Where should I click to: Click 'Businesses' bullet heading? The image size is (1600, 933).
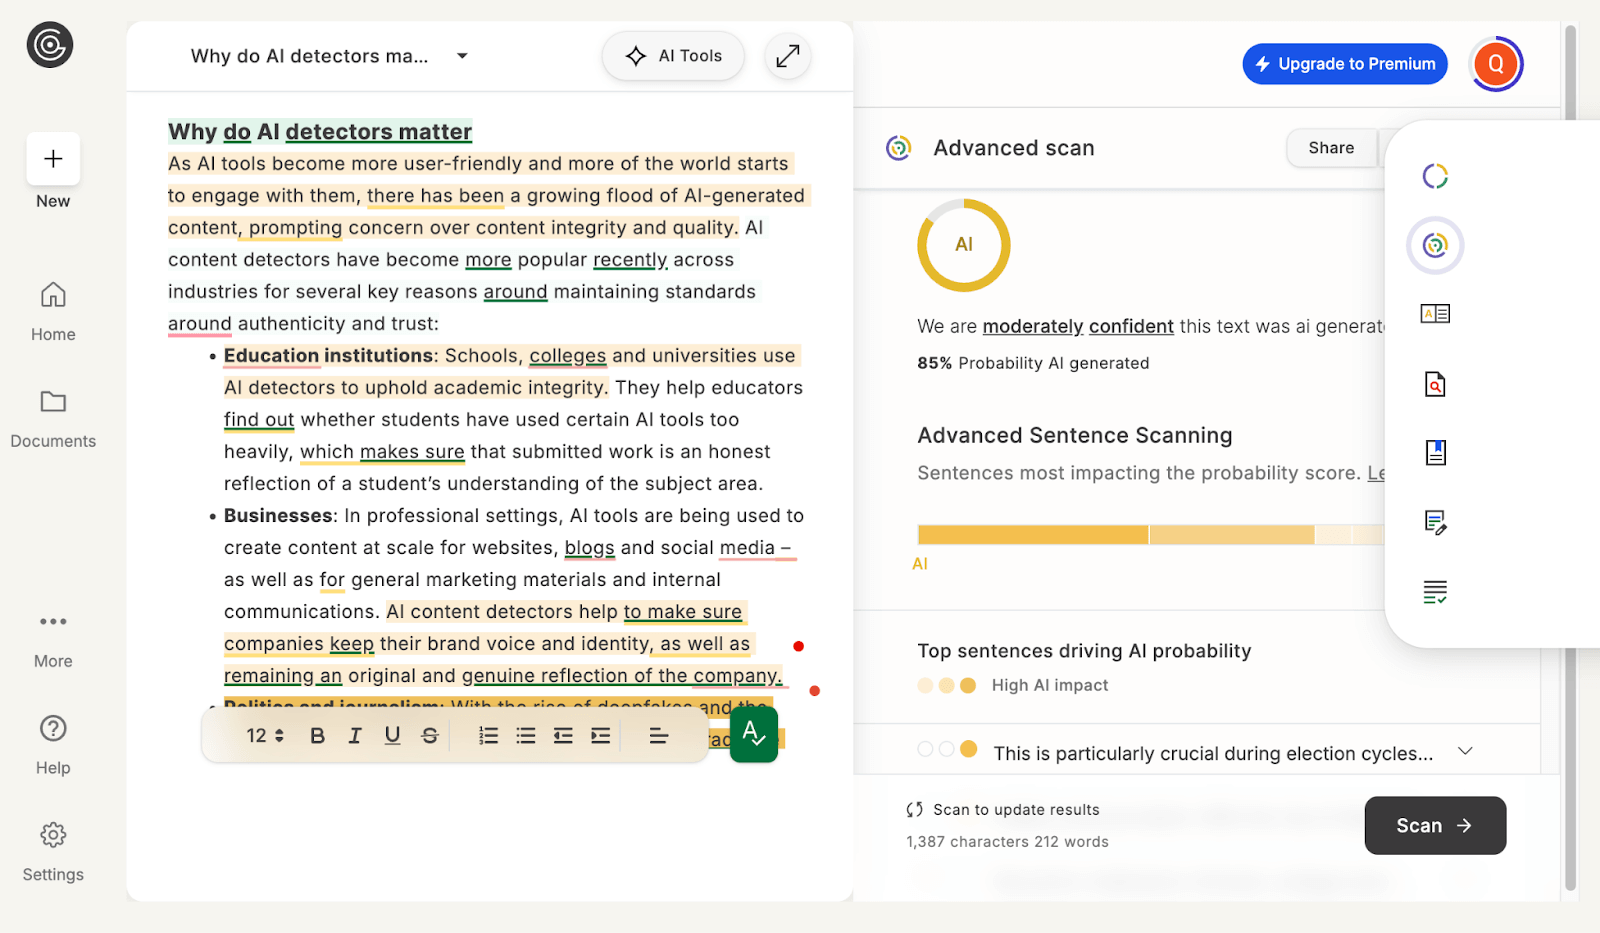(278, 516)
